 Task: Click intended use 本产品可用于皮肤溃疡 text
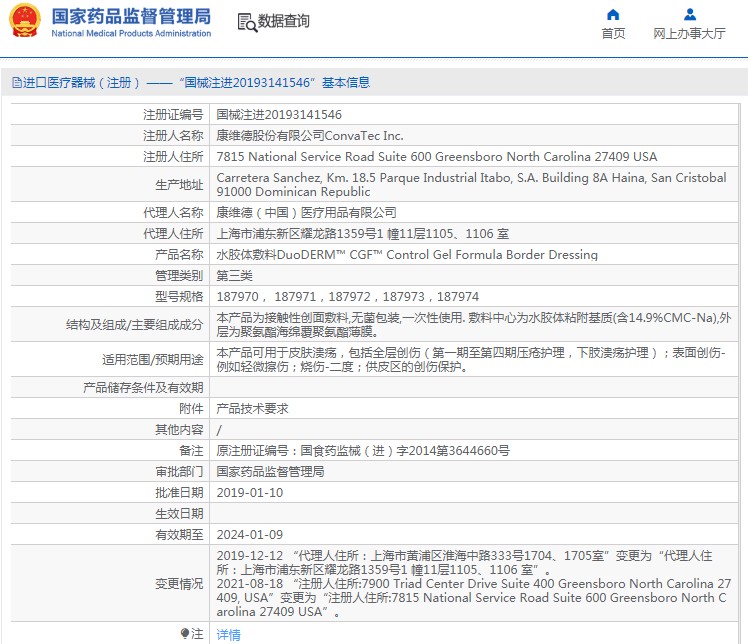[x=471, y=360]
